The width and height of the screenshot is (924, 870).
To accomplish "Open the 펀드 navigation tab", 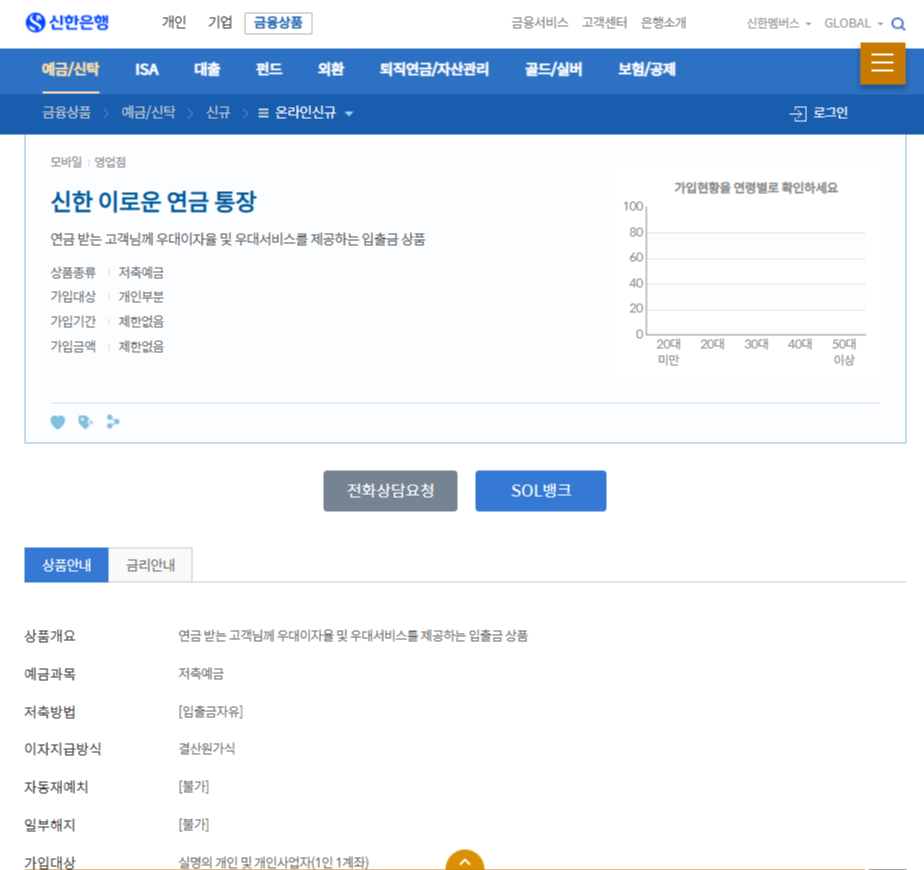I will [269, 70].
